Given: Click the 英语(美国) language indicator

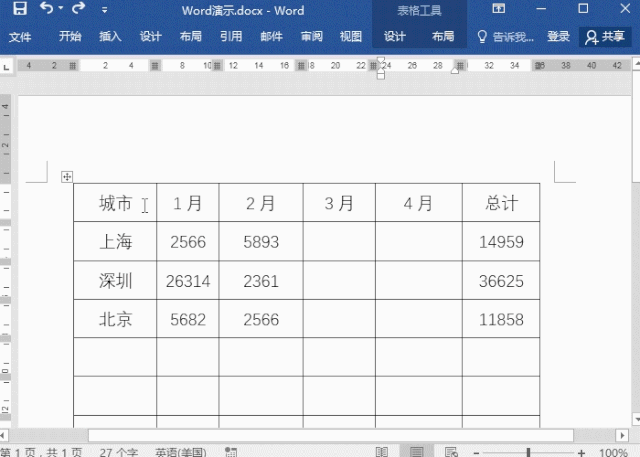Looking at the screenshot, I should click(x=180, y=452).
